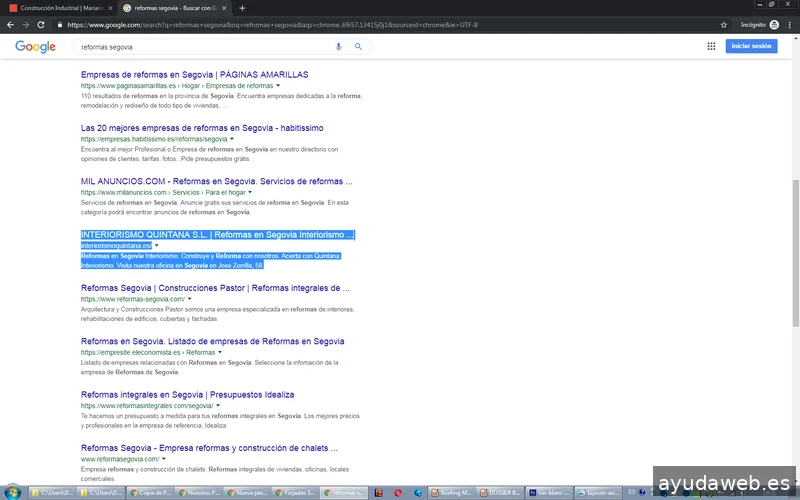The width and height of the screenshot is (800, 500).
Task: Expand the dropdown arrow beside paginasamarillas.es URL
Action: [x=277, y=86]
